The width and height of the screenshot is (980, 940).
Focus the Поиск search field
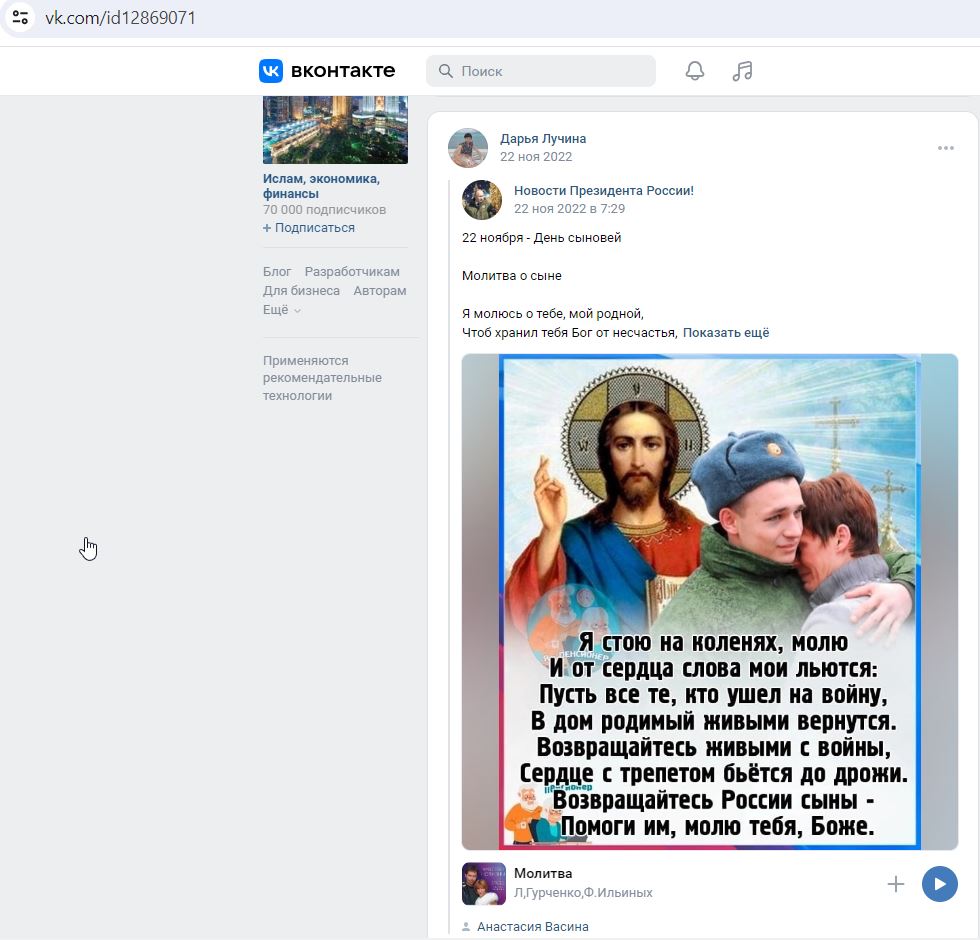pyautogui.click(x=541, y=71)
